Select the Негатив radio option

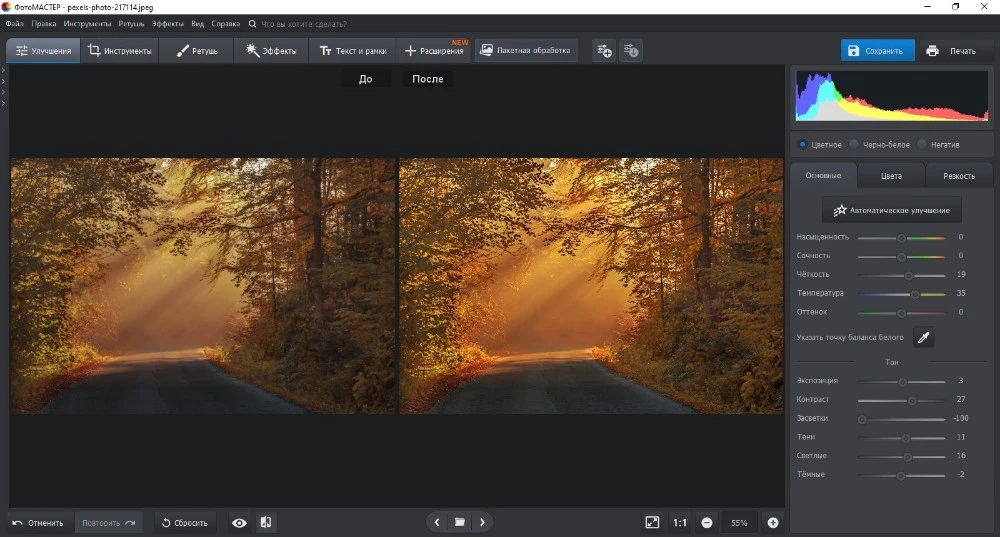click(922, 145)
